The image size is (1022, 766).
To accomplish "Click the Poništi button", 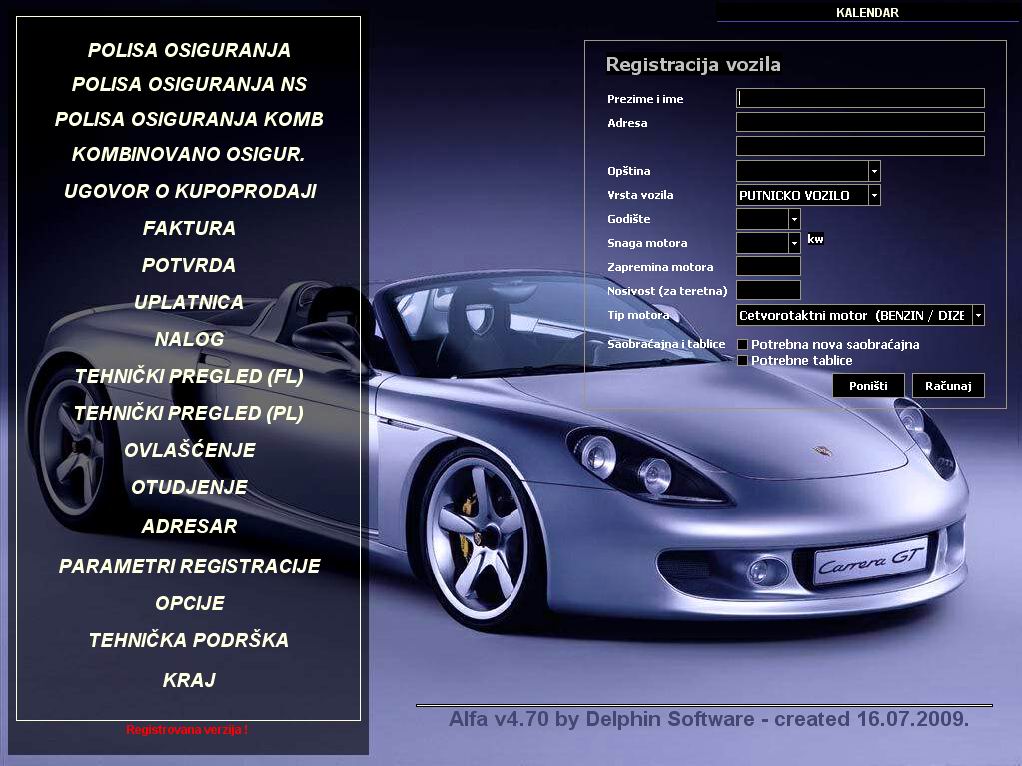I will pos(868,385).
